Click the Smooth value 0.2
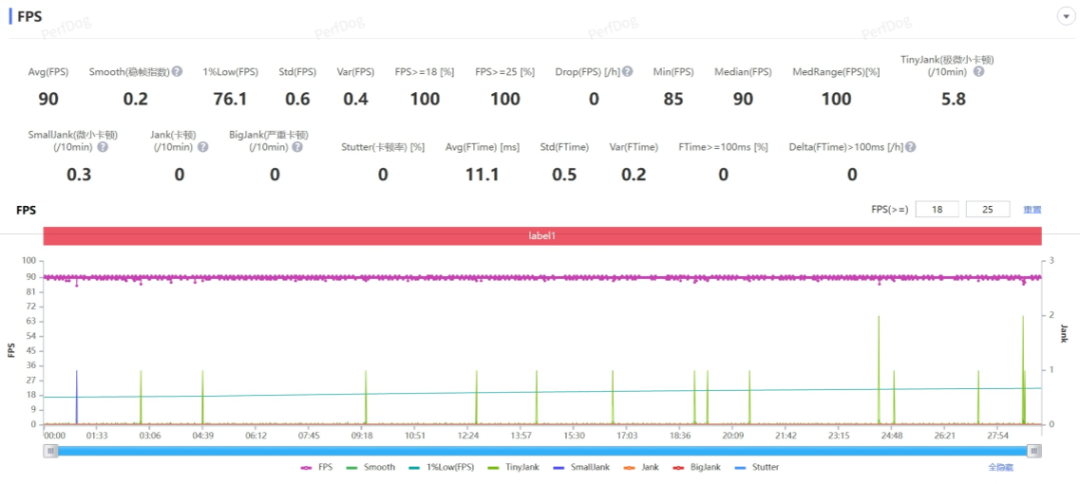Image resolution: width=1080 pixels, height=484 pixels. coord(136,99)
